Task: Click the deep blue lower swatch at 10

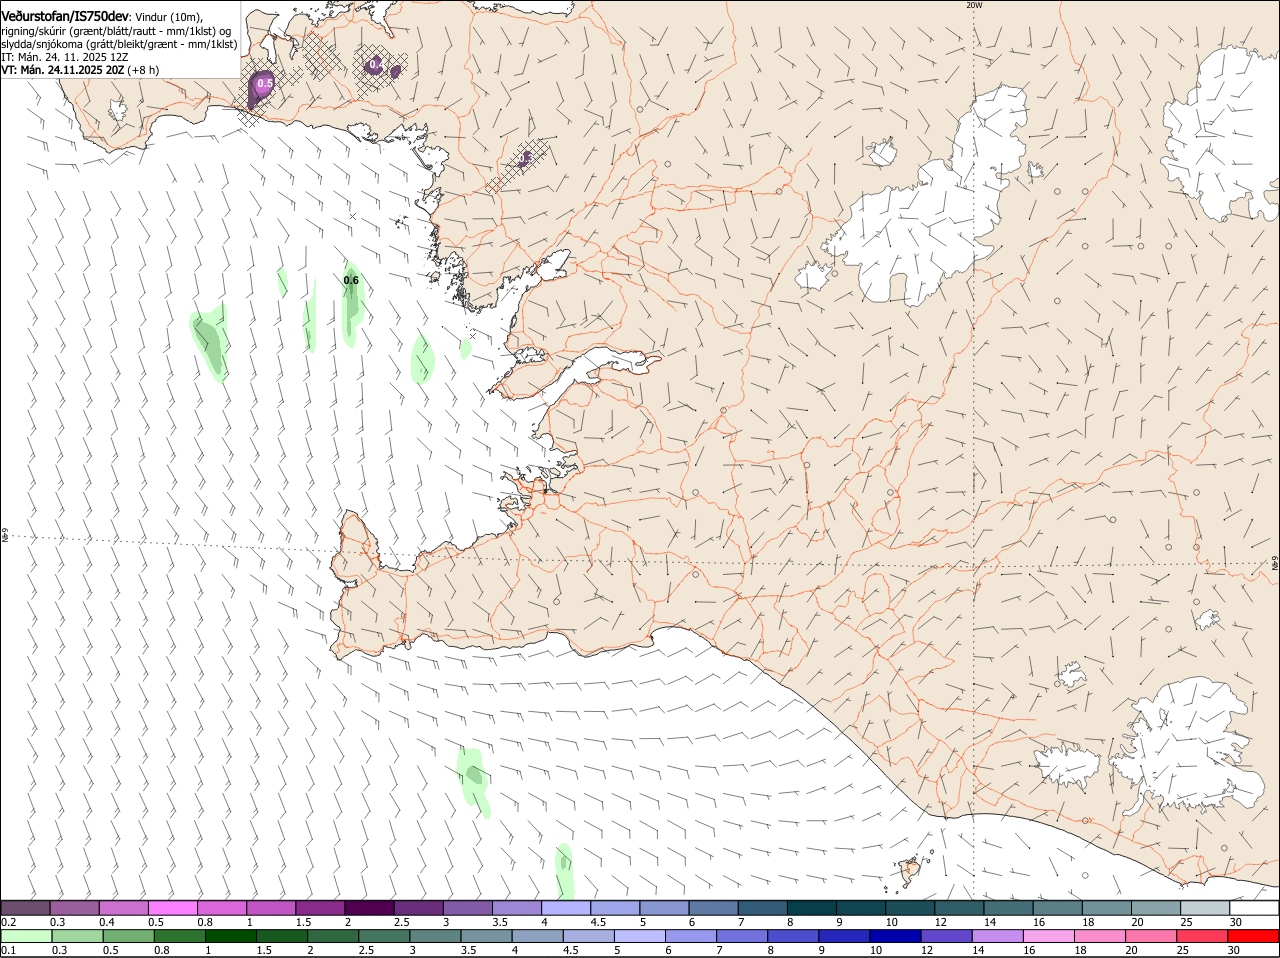Action: click(895, 936)
